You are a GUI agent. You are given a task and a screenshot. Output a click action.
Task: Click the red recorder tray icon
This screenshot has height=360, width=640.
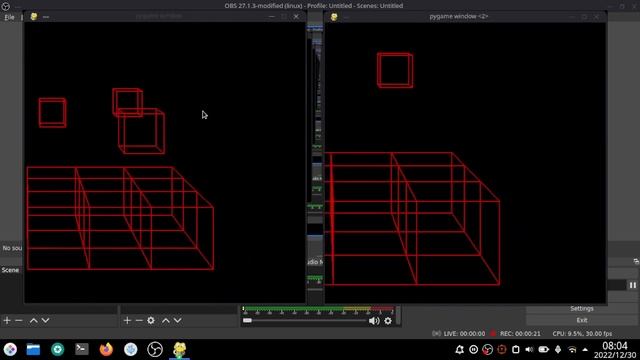(x=502, y=349)
